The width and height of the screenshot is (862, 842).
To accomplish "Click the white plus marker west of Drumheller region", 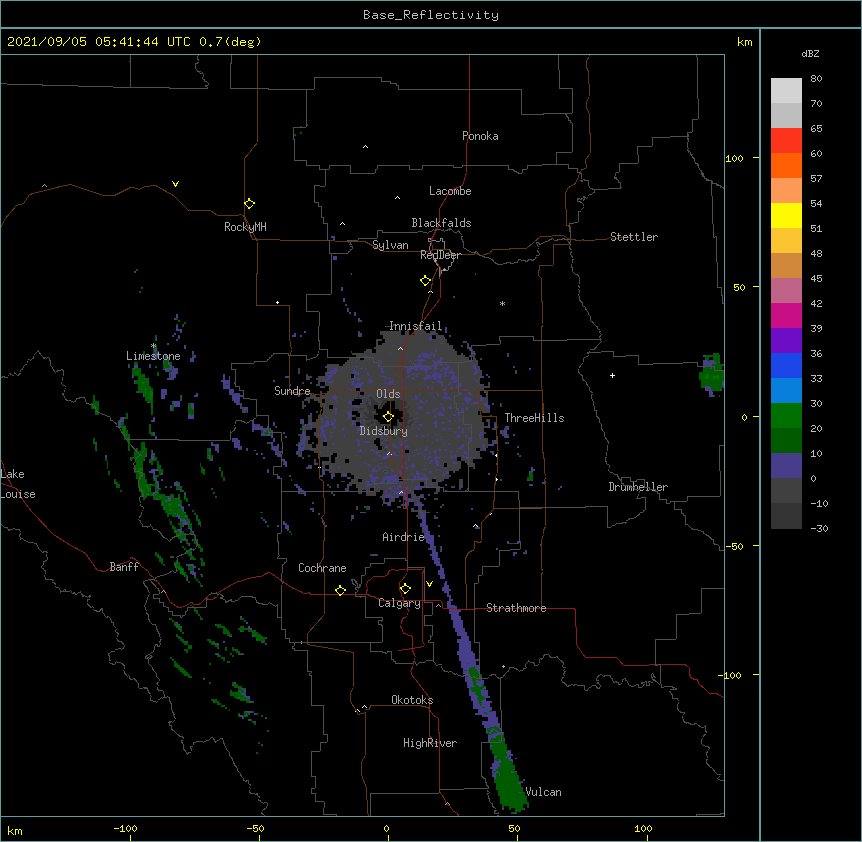I will pos(612,375).
